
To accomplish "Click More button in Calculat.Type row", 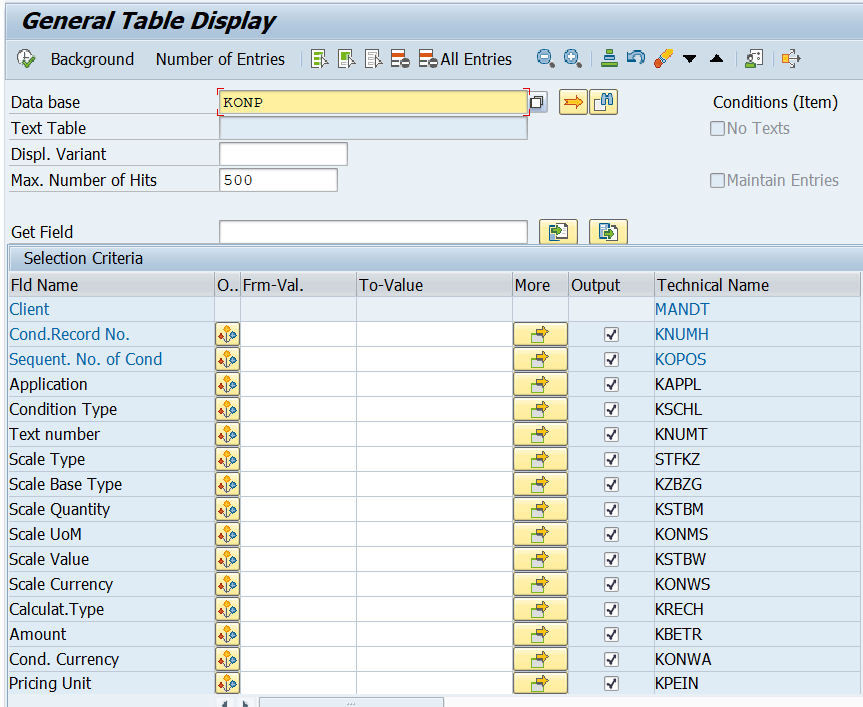I will [x=540, y=610].
